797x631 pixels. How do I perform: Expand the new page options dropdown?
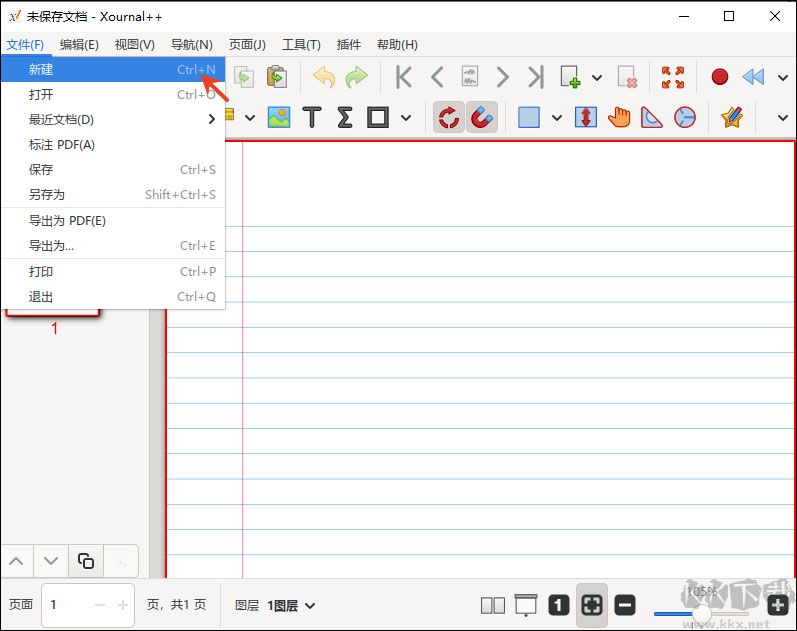click(x=597, y=78)
